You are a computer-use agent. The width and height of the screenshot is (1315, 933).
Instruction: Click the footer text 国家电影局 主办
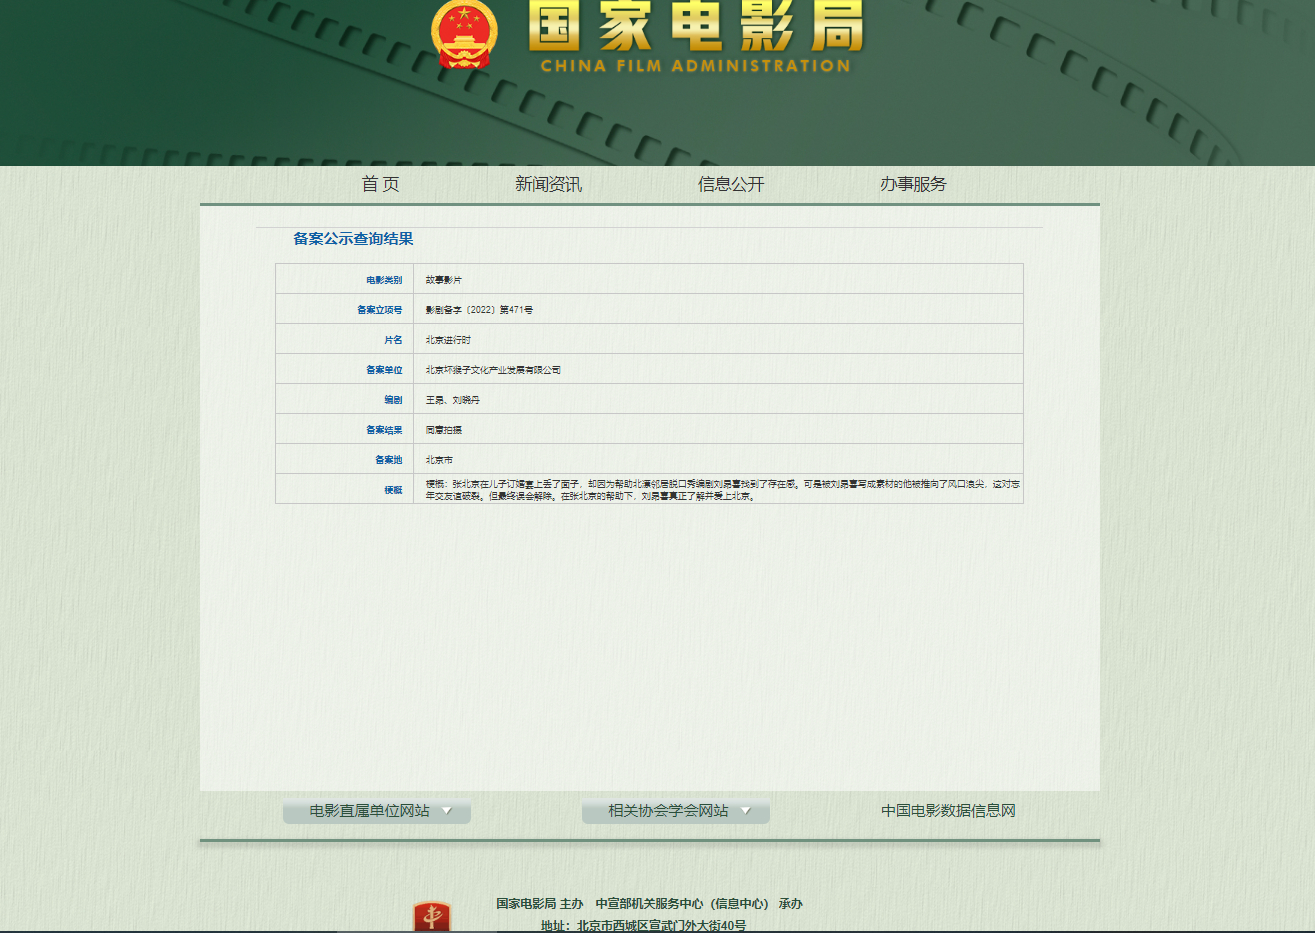tap(540, 904)
